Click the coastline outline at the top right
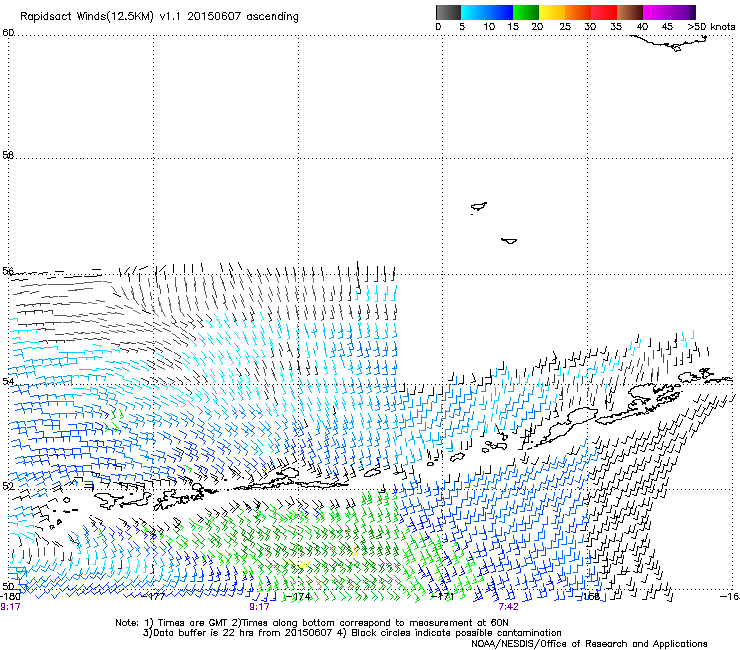Viewport: 740px width, 650px height. (669, 43)
